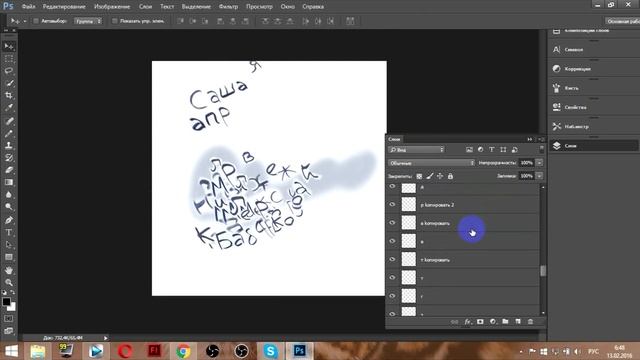Create a new layer icon

click(x=518, y=322)
